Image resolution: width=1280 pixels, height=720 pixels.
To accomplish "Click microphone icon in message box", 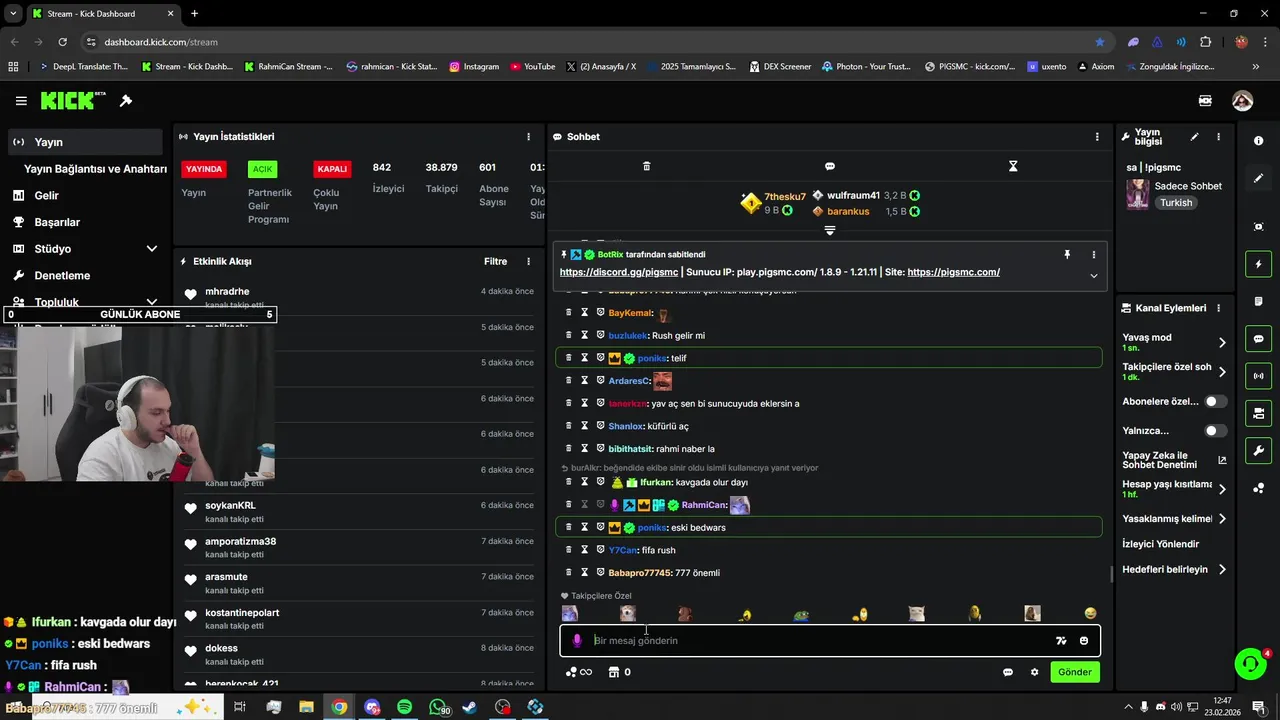I will click(x=577, y=641).
